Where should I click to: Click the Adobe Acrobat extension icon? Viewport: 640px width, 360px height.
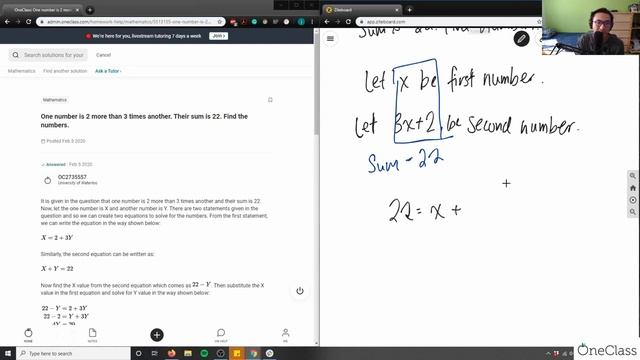[244, 22]
